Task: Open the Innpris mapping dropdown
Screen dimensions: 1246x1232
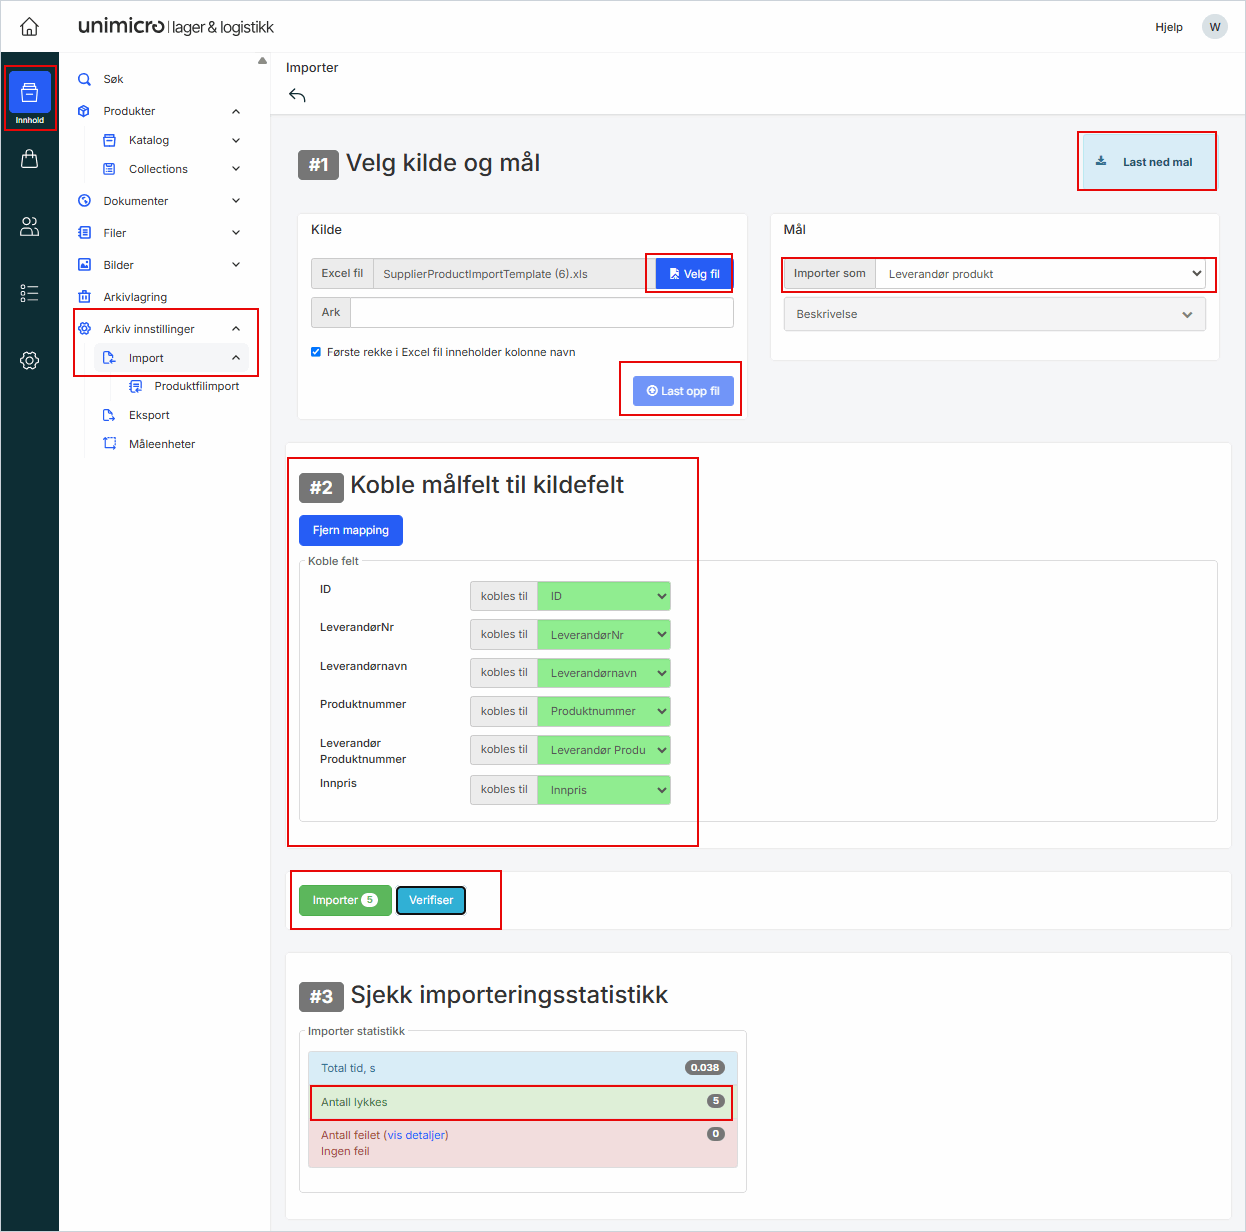Action: (603, 790)
